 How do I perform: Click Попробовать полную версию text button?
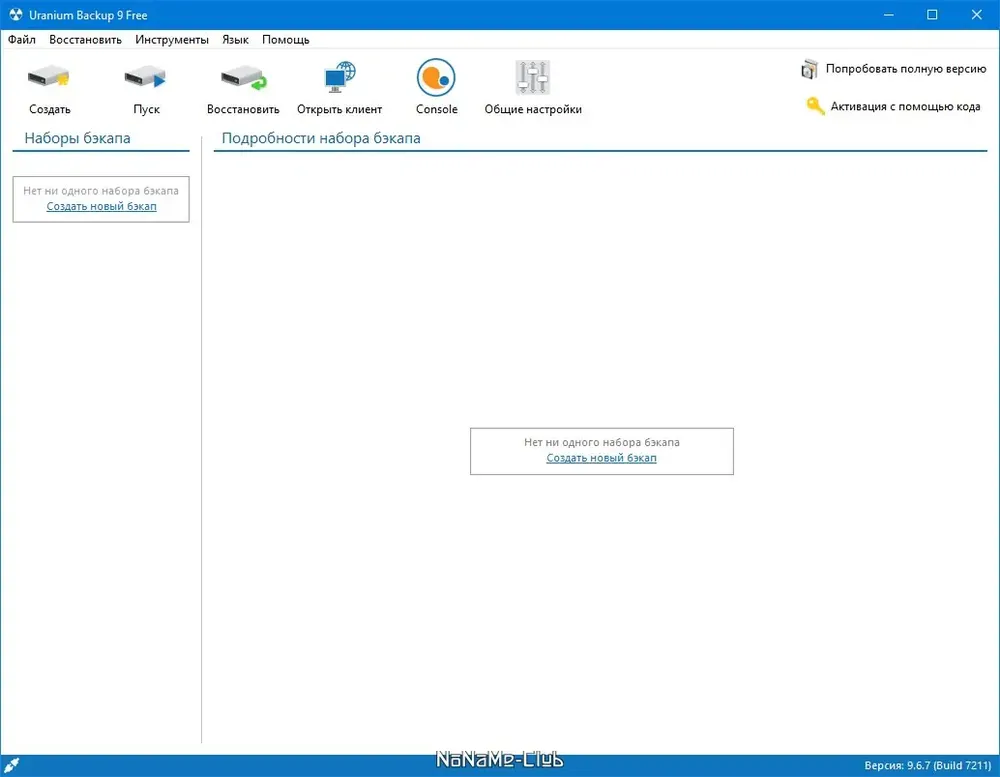point(905,69)
